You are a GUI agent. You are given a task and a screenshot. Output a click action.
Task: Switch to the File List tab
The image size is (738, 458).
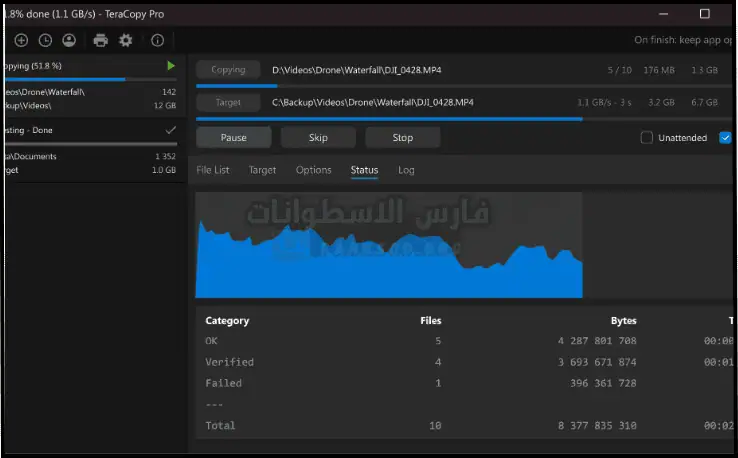click(x=212, y=170)
